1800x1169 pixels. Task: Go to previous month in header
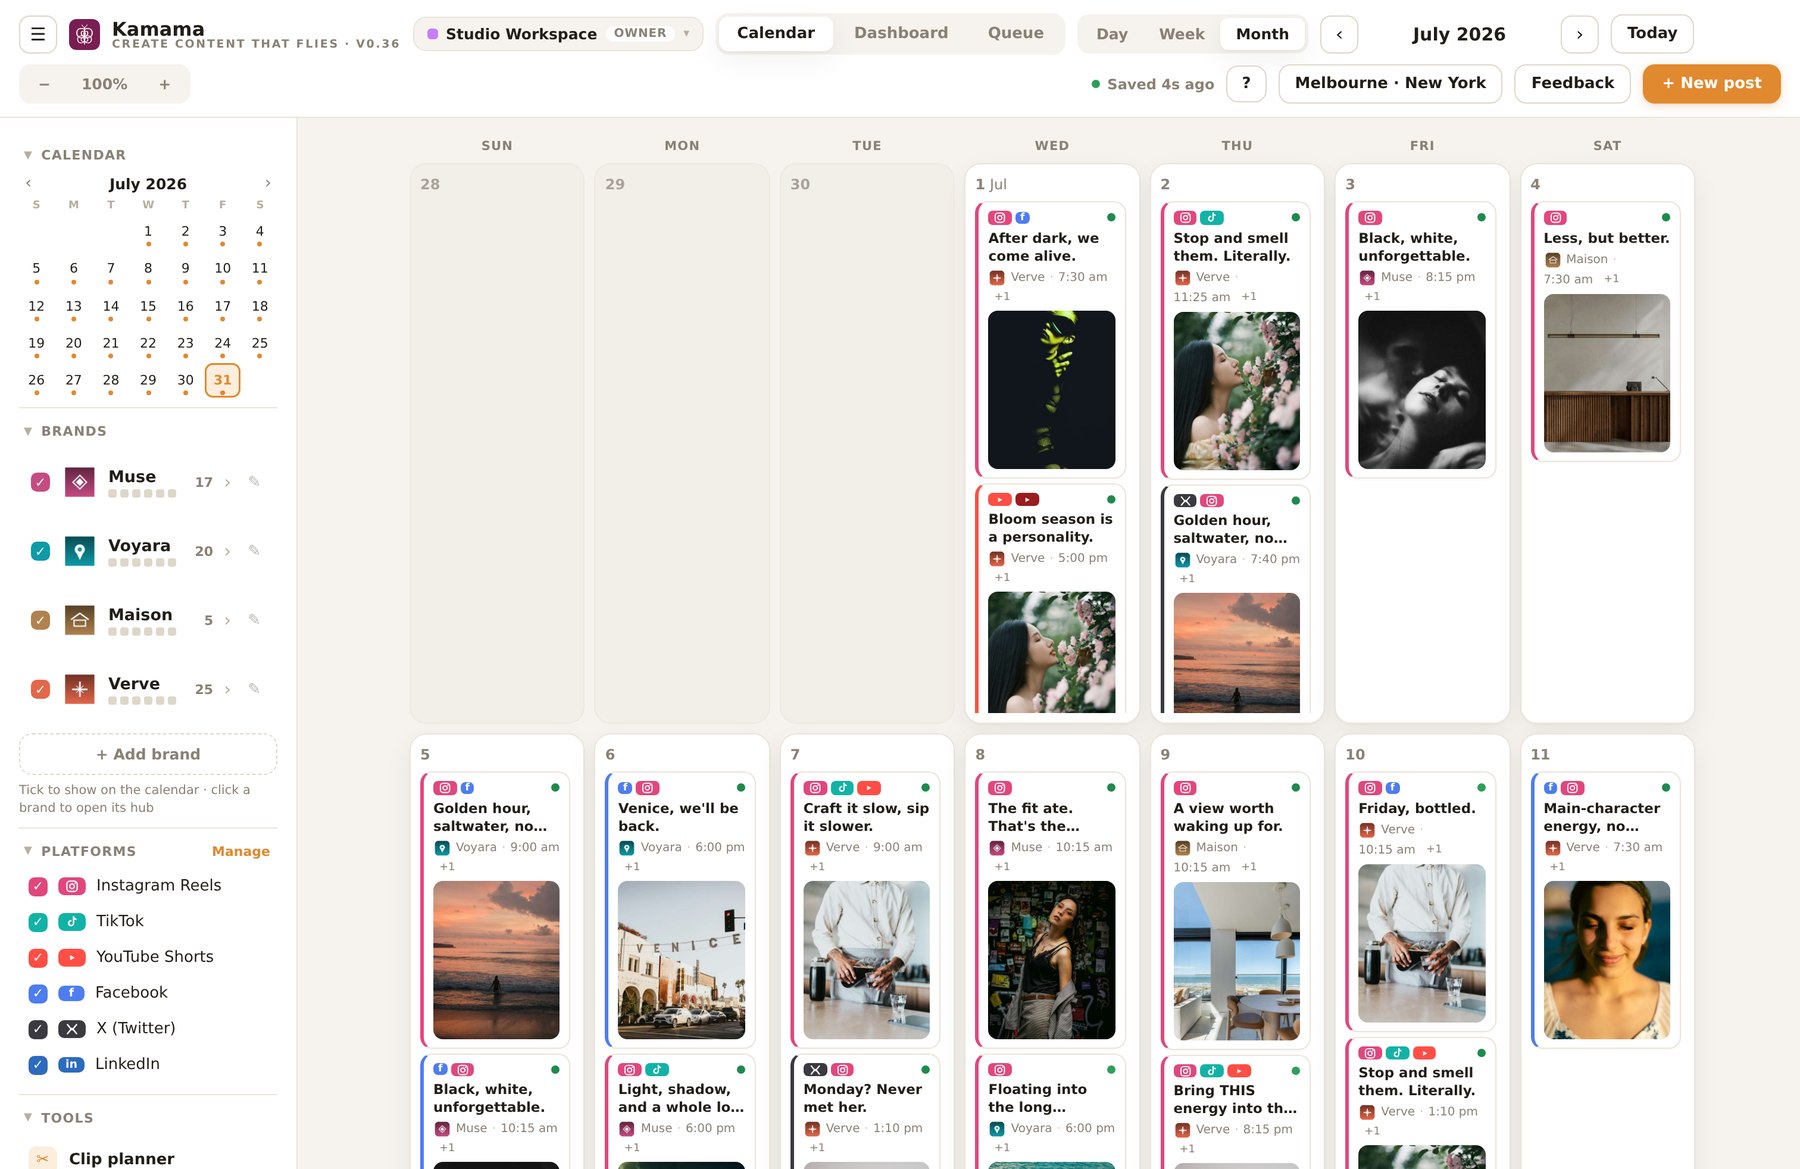pyautogui.click(x=1339, y=34)
